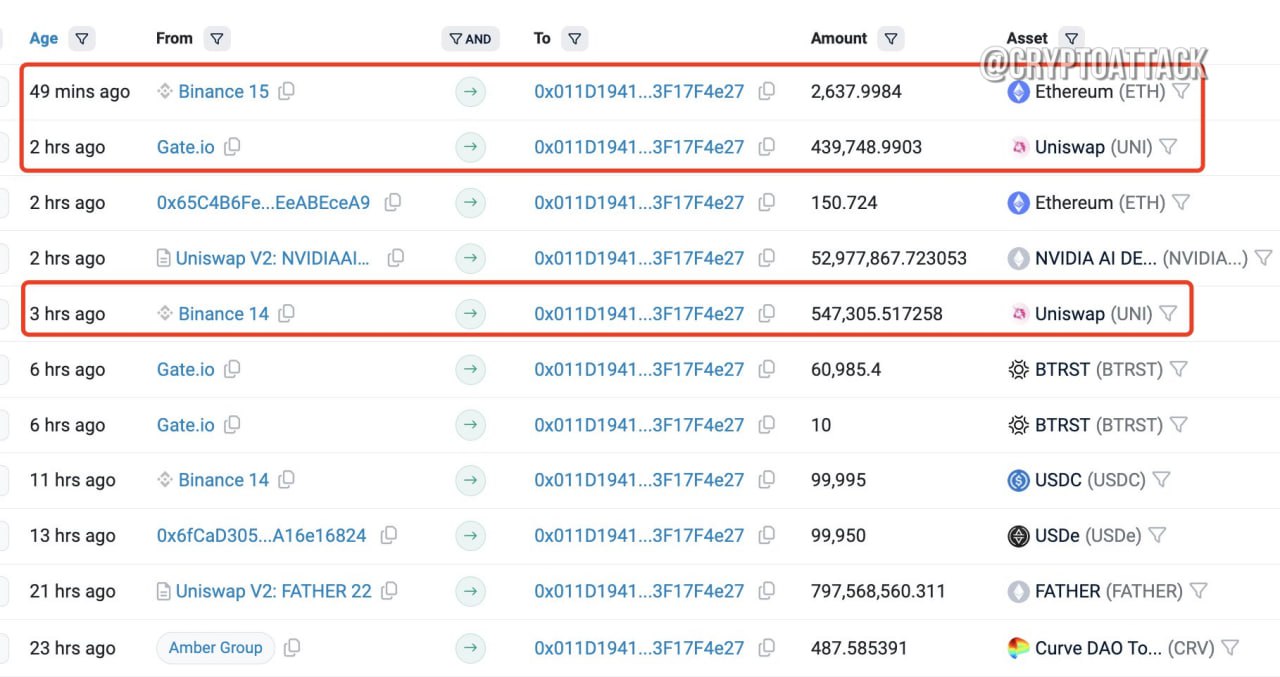
Task: Open the Amount column filter
Action: [x=890, y=39]
